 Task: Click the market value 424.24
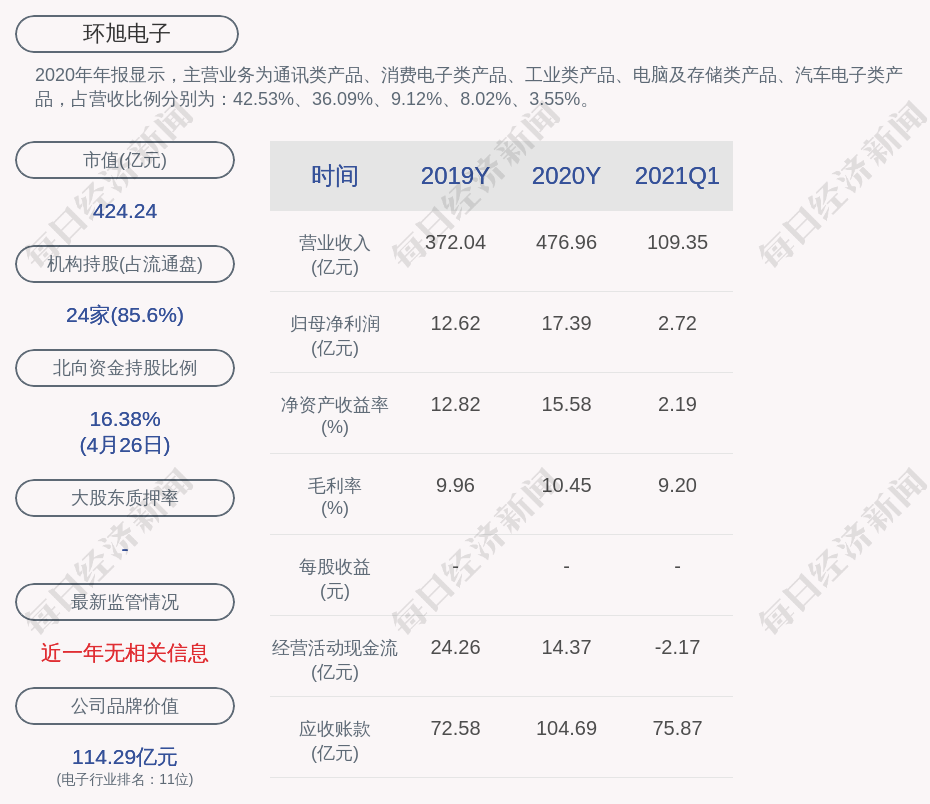click(x=125, y=211)
